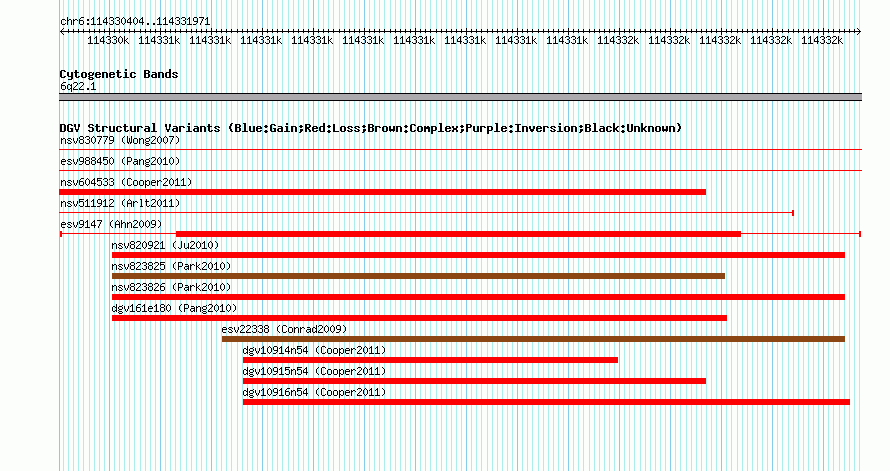Open variant esv9147 (Ahn2009) label
890x471 pixels.
[x=111, y=224]
